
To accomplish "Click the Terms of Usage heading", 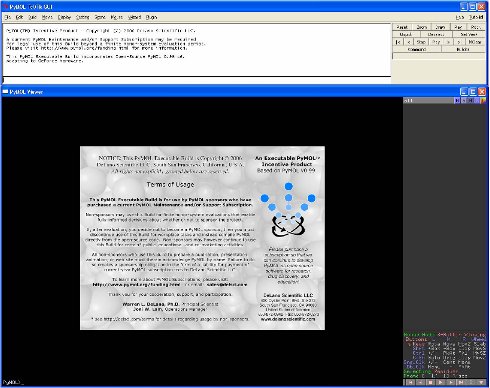I will coord(170,184).
